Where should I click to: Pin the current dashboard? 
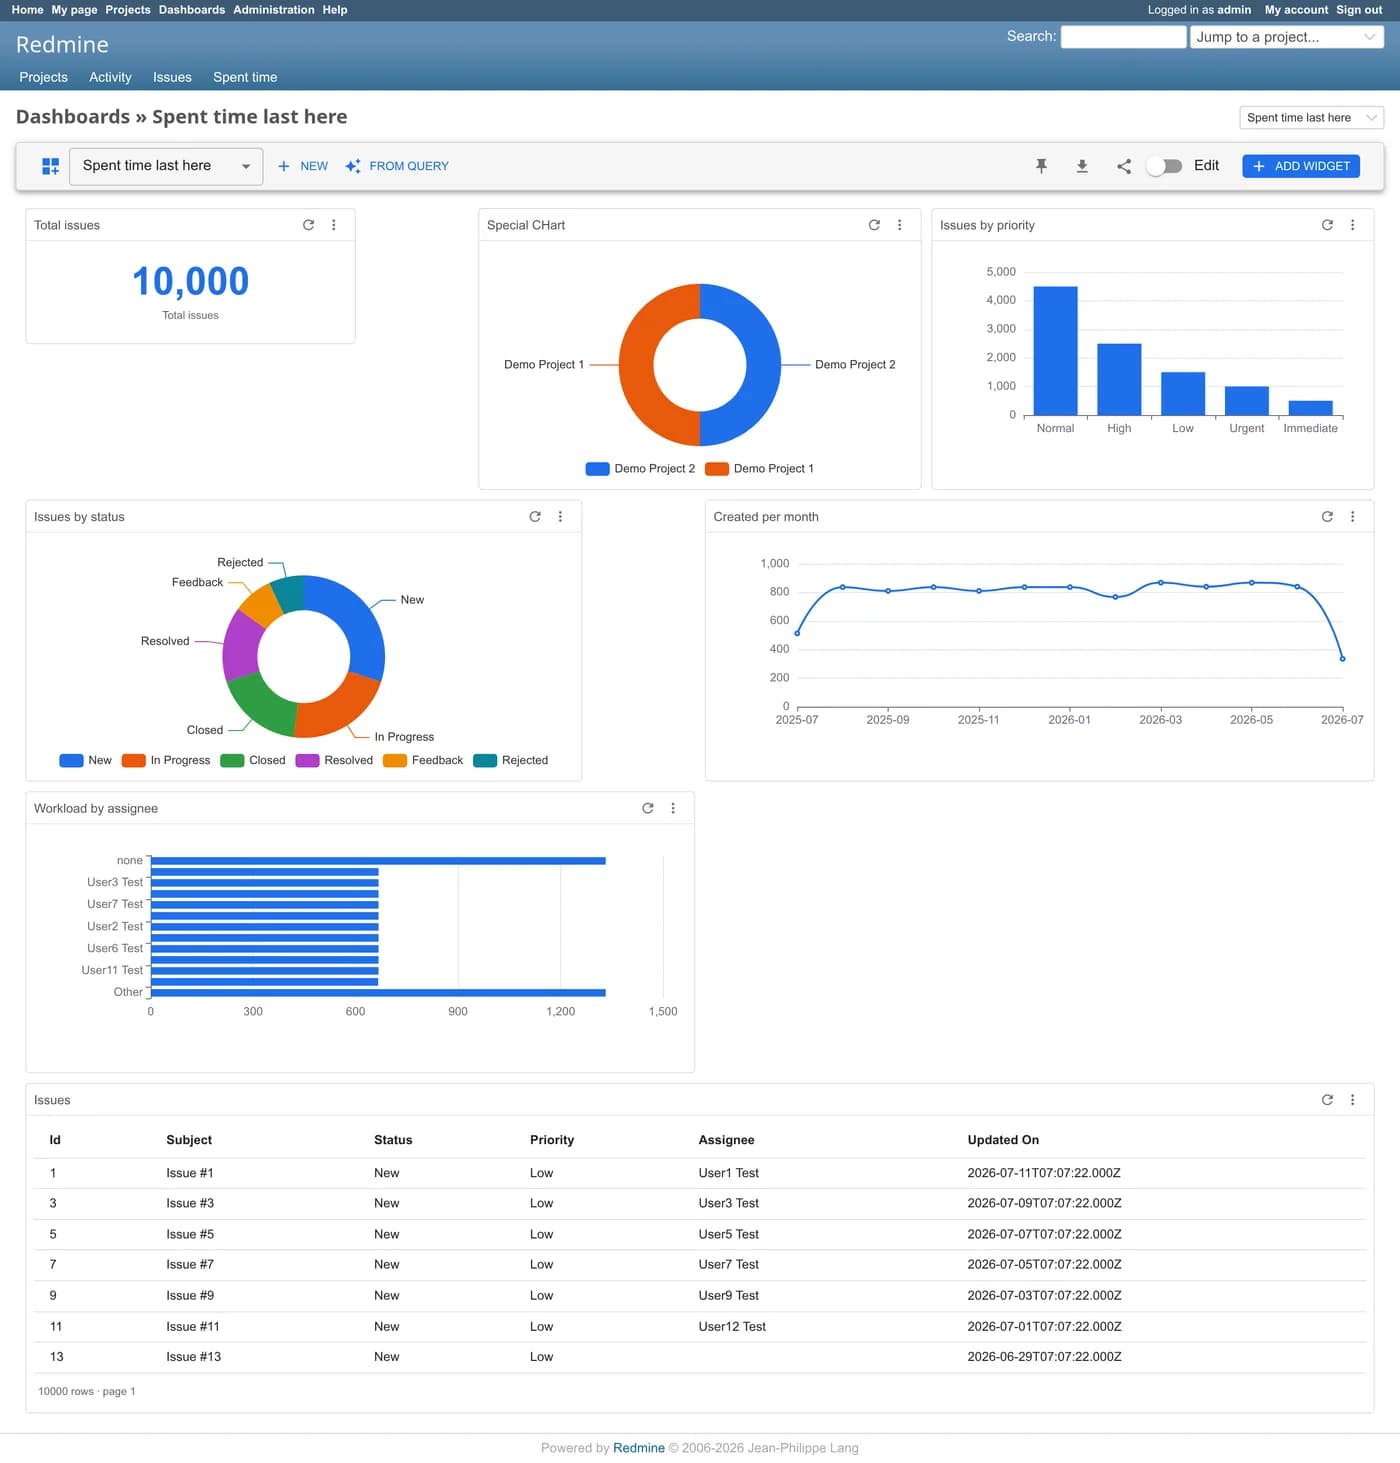(x=1041, y=166)
